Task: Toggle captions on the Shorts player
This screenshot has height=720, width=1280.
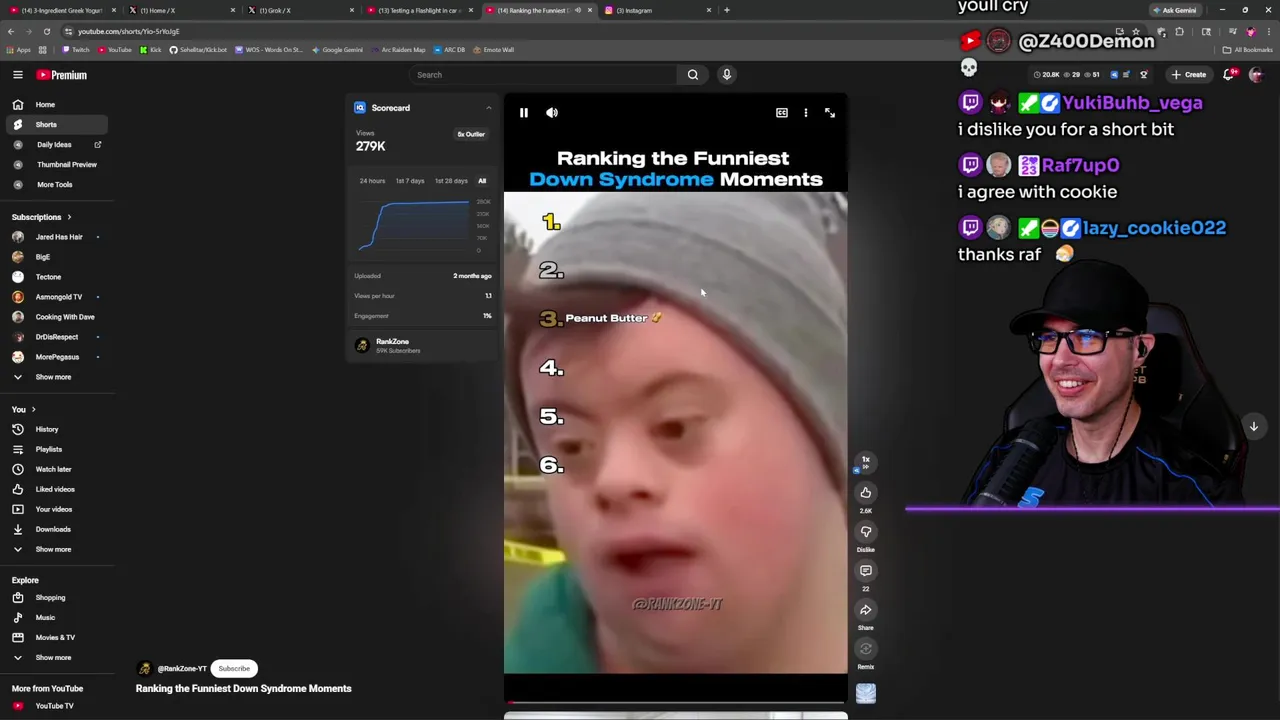Action: 782,113
